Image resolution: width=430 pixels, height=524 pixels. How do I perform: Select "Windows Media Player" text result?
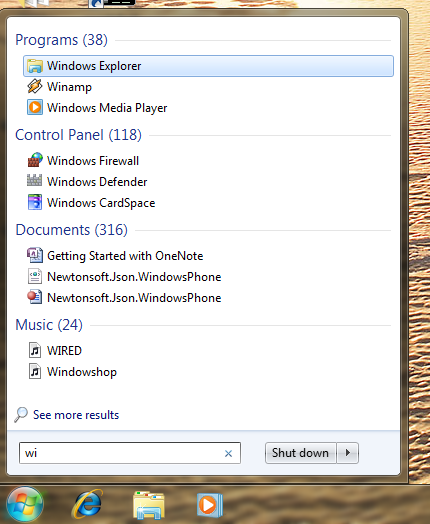tap(107, 108)
